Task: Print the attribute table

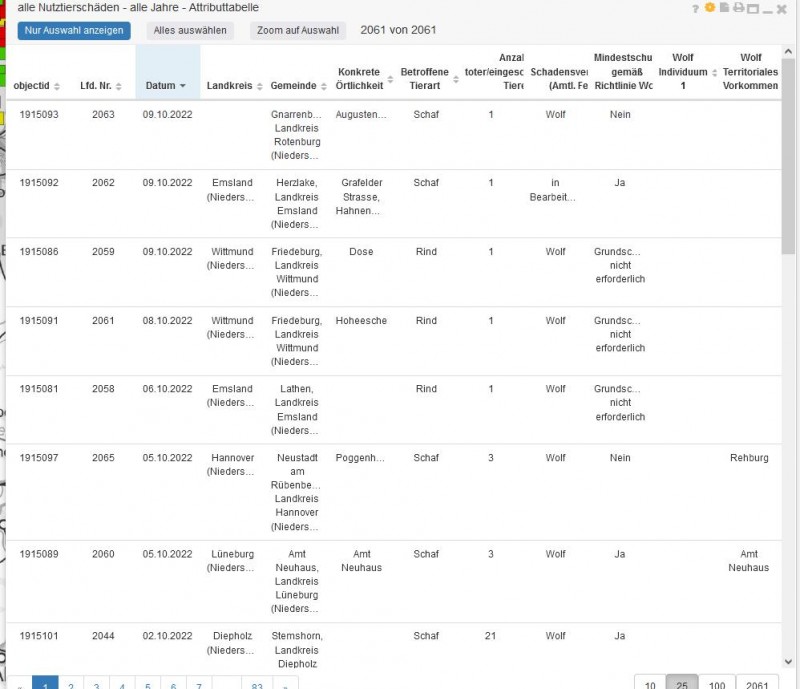Action: coord(738,8)
